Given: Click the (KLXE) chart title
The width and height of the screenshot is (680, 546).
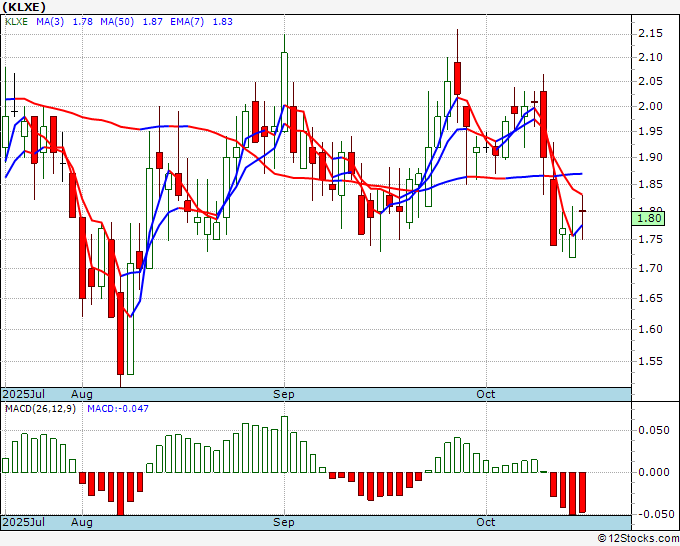Looking at the screenshot, I should coord(24,7).
